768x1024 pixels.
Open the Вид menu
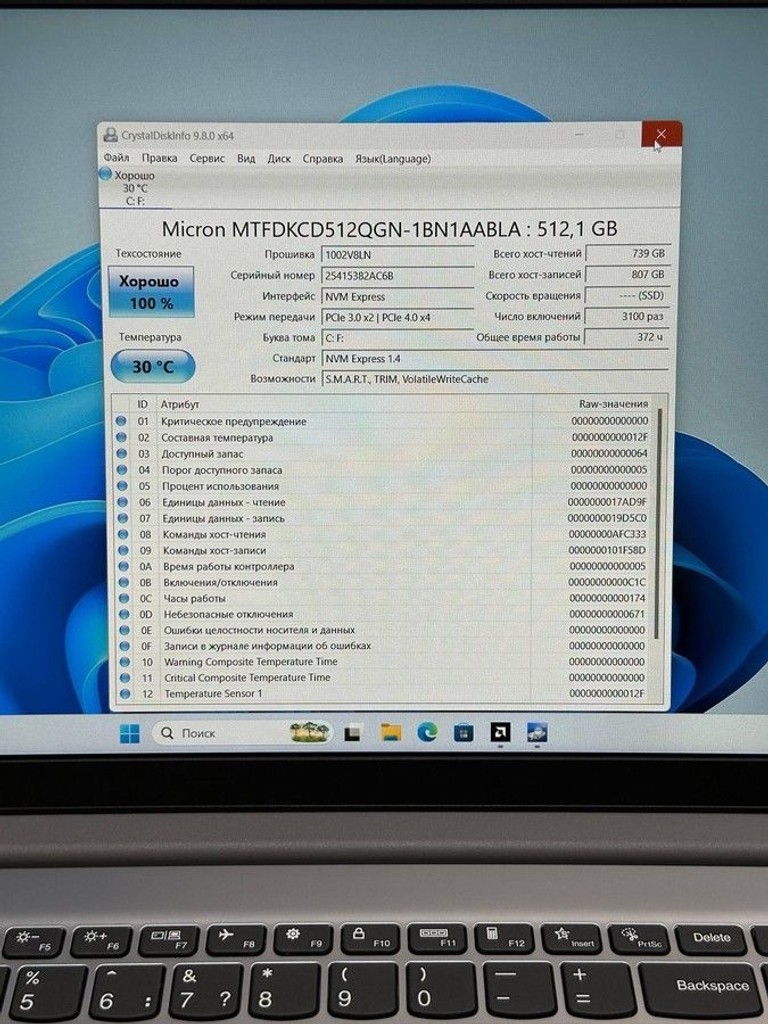click(246, 159)
